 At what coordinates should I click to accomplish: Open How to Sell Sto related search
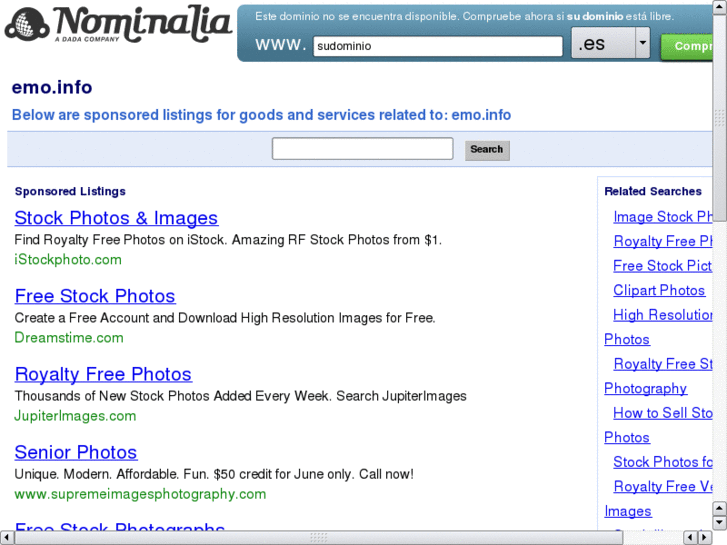pyautogui.click(x=663, y=413)
